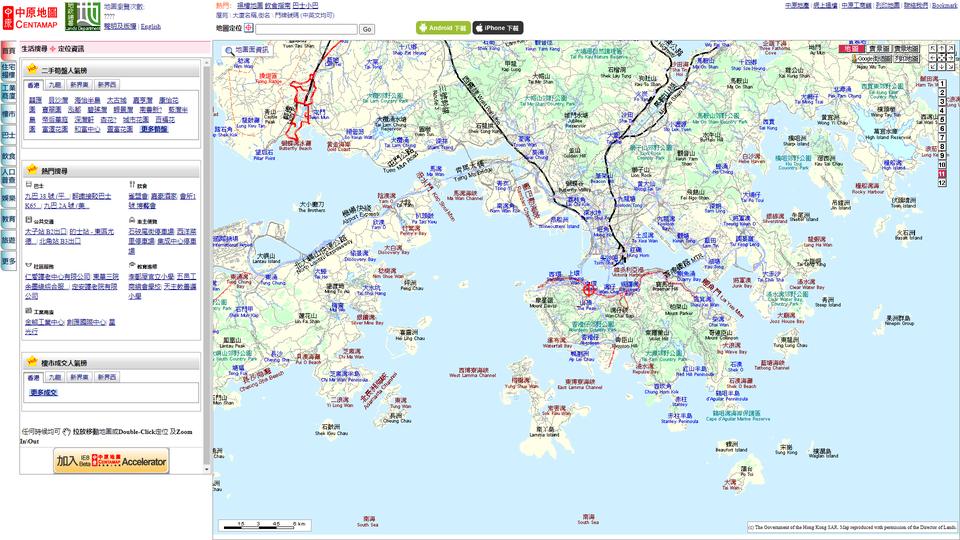960x540 pixels.
Task: Open the 更多 more sidebar tab
Action: coord(8,261)
